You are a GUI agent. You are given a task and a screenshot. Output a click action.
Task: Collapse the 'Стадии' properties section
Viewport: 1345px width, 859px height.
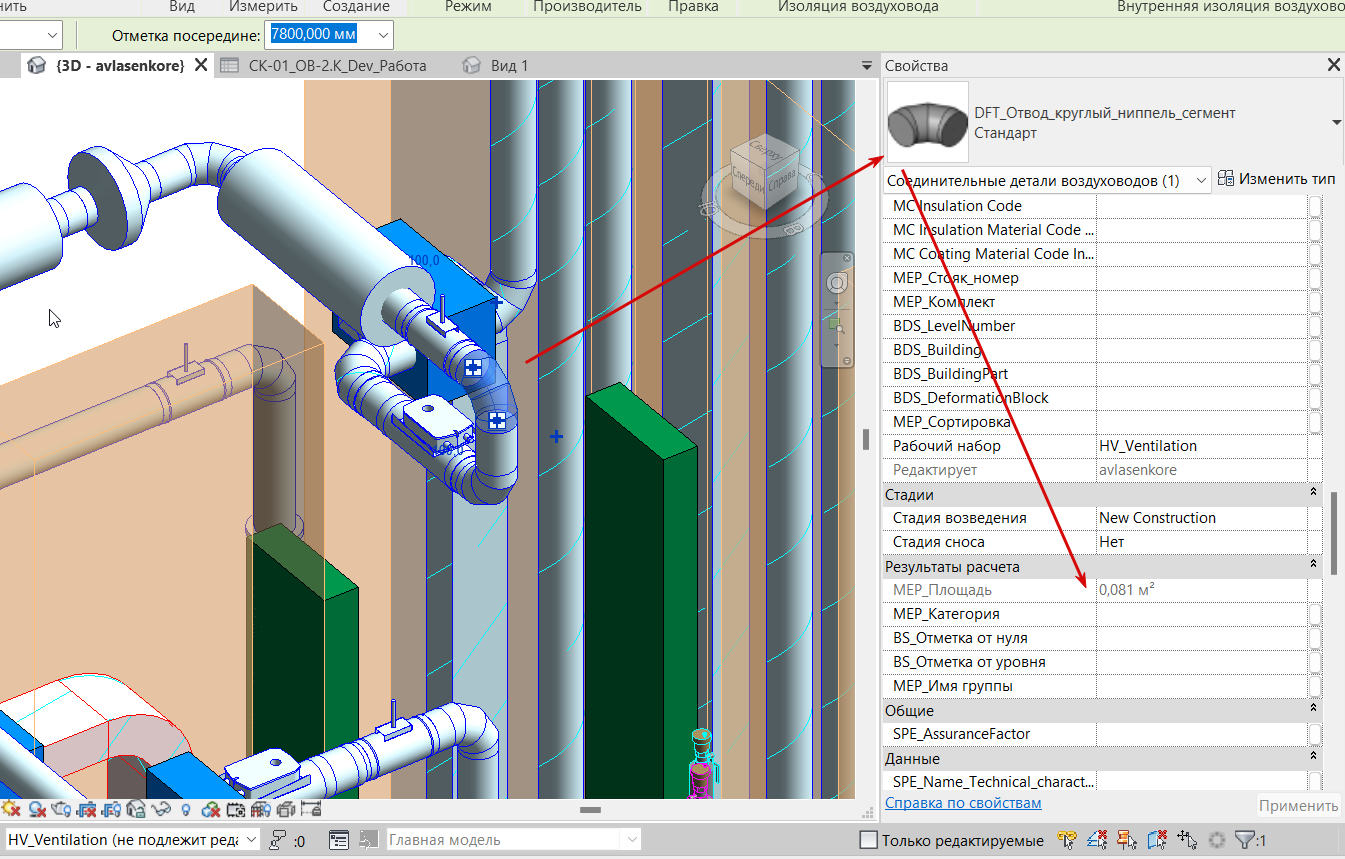(1313, 494)
